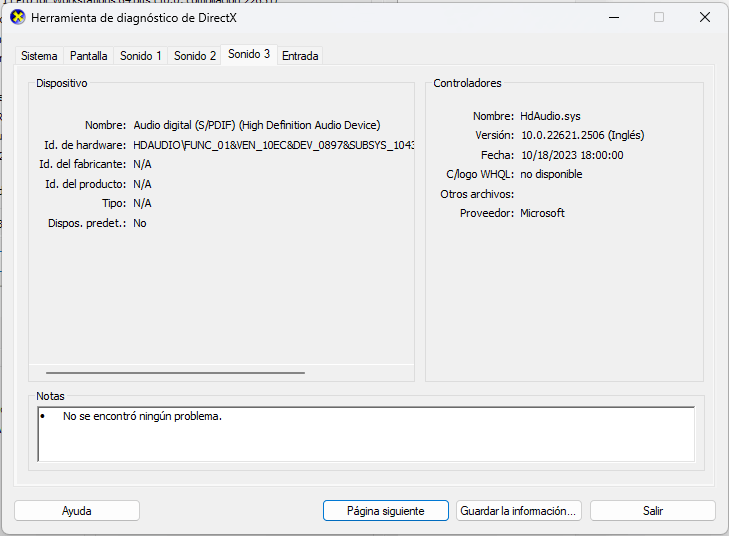This screenshot has height=536, width=729.
Task: Click the note No se encontró ningún problema
Action: (x=142, y=416)
